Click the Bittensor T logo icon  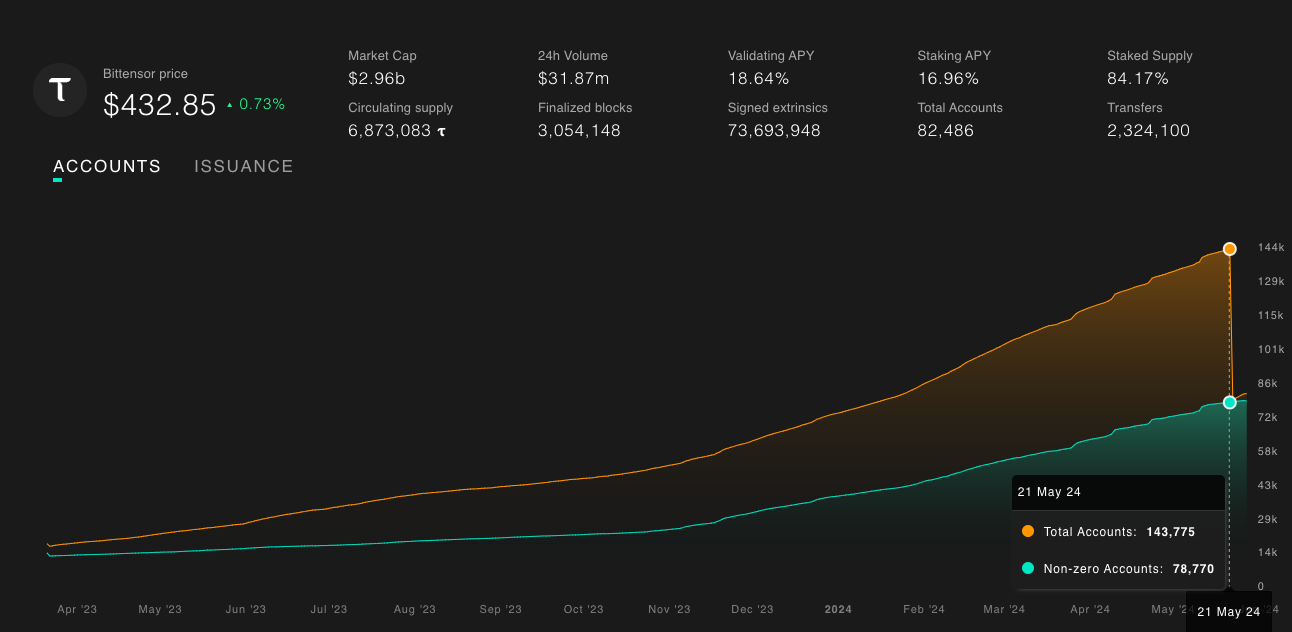point(59,90)
